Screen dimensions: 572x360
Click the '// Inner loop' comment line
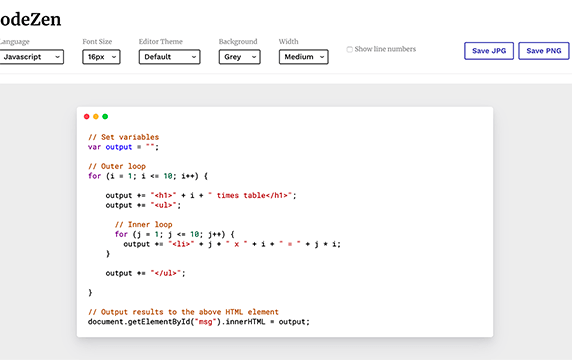(143, 224)
